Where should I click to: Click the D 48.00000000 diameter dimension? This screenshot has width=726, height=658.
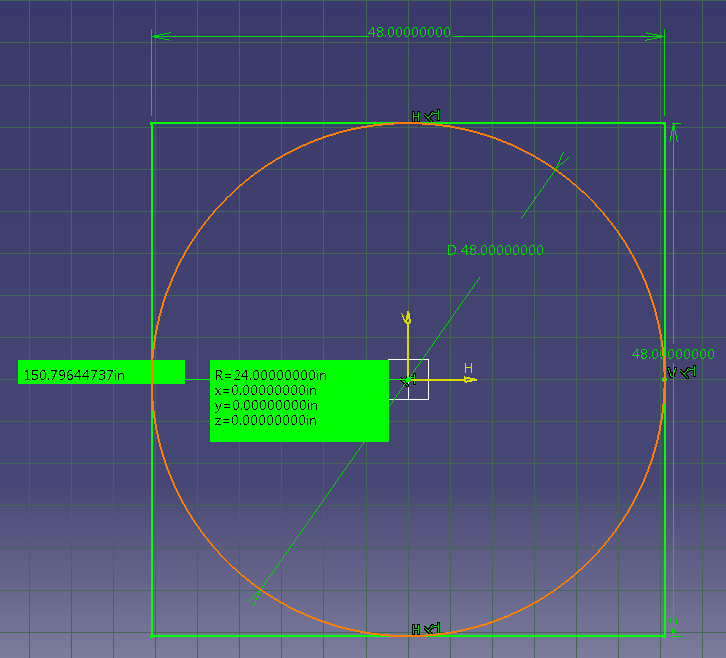(495, 250)
